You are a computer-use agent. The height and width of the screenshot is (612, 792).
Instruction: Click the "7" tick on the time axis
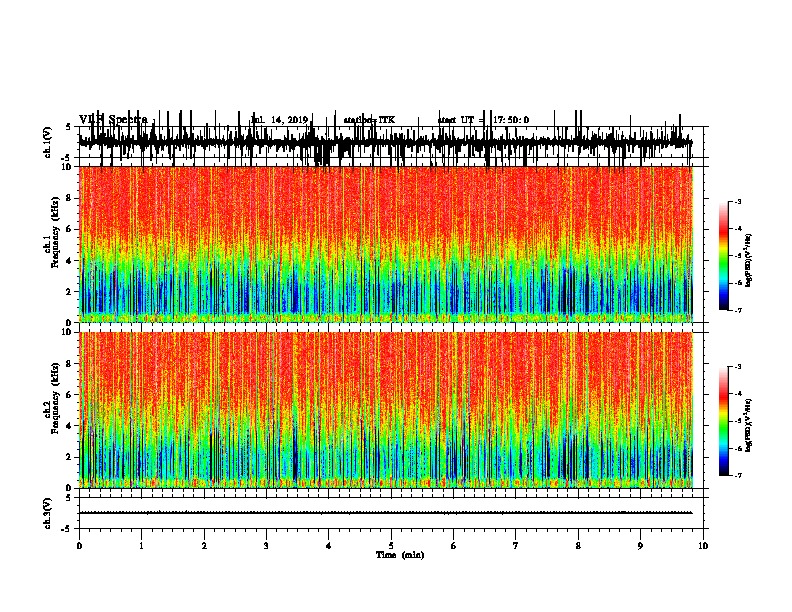pos(516,546)
